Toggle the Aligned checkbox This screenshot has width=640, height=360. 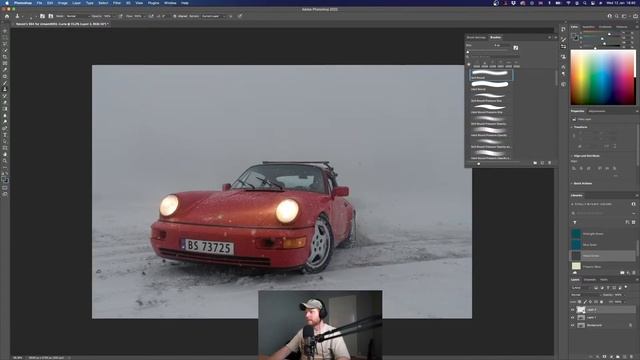(x=175, y=16)
